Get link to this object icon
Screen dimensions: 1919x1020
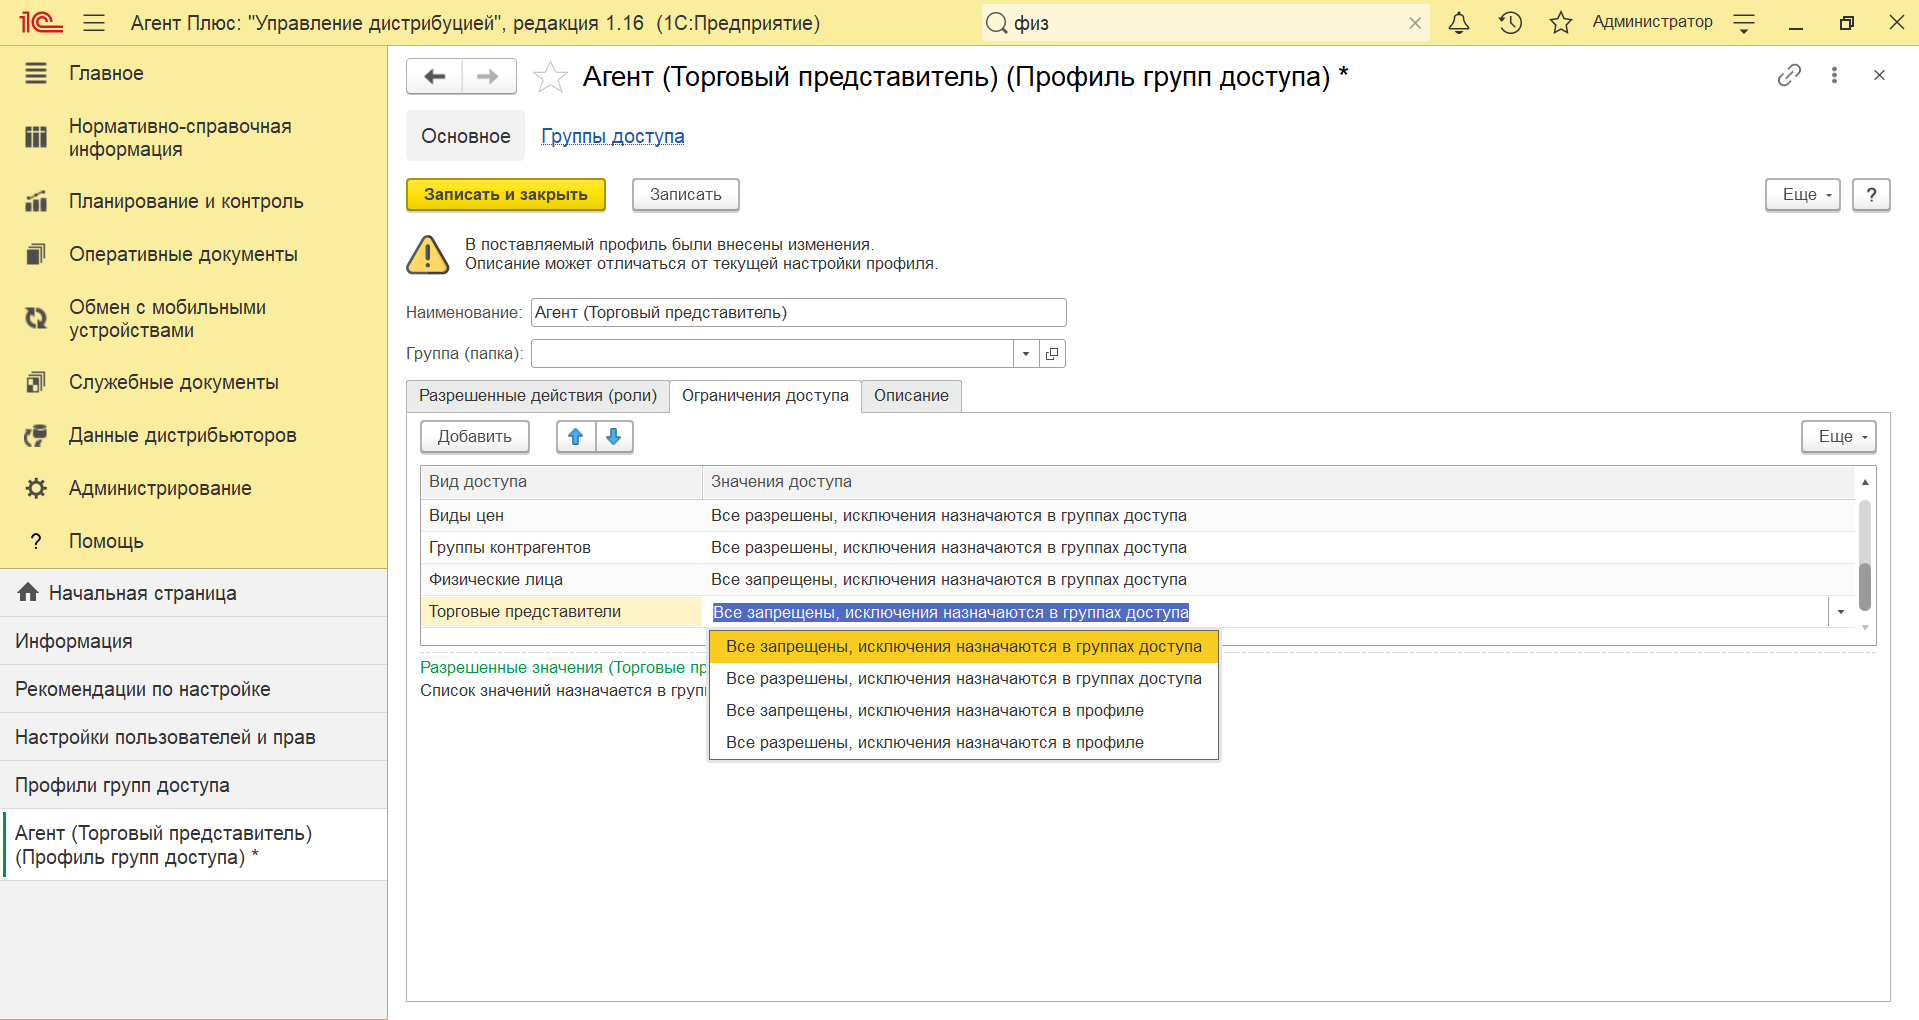pyautogui.click(x=1789, y=75)
